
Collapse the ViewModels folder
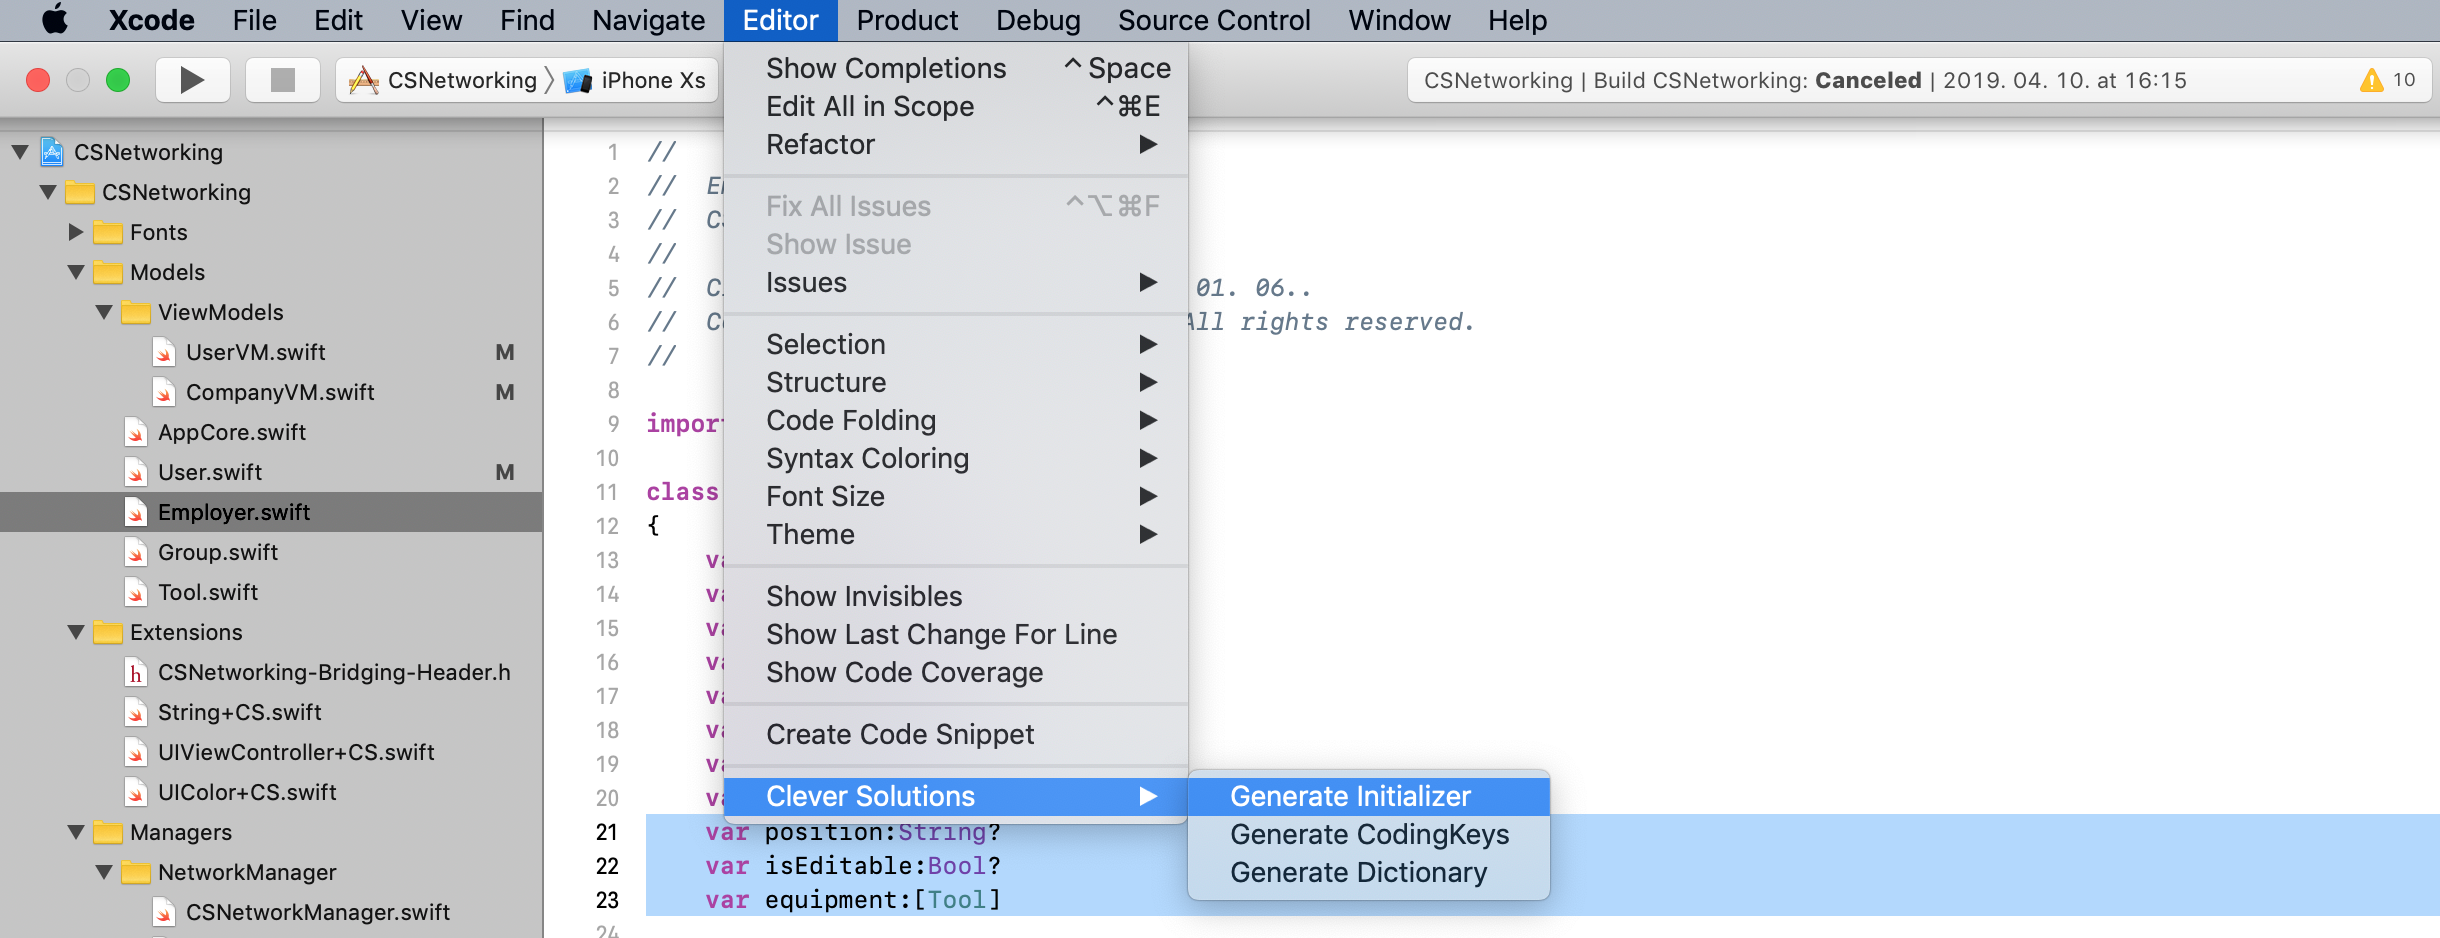tap(104, 312)
